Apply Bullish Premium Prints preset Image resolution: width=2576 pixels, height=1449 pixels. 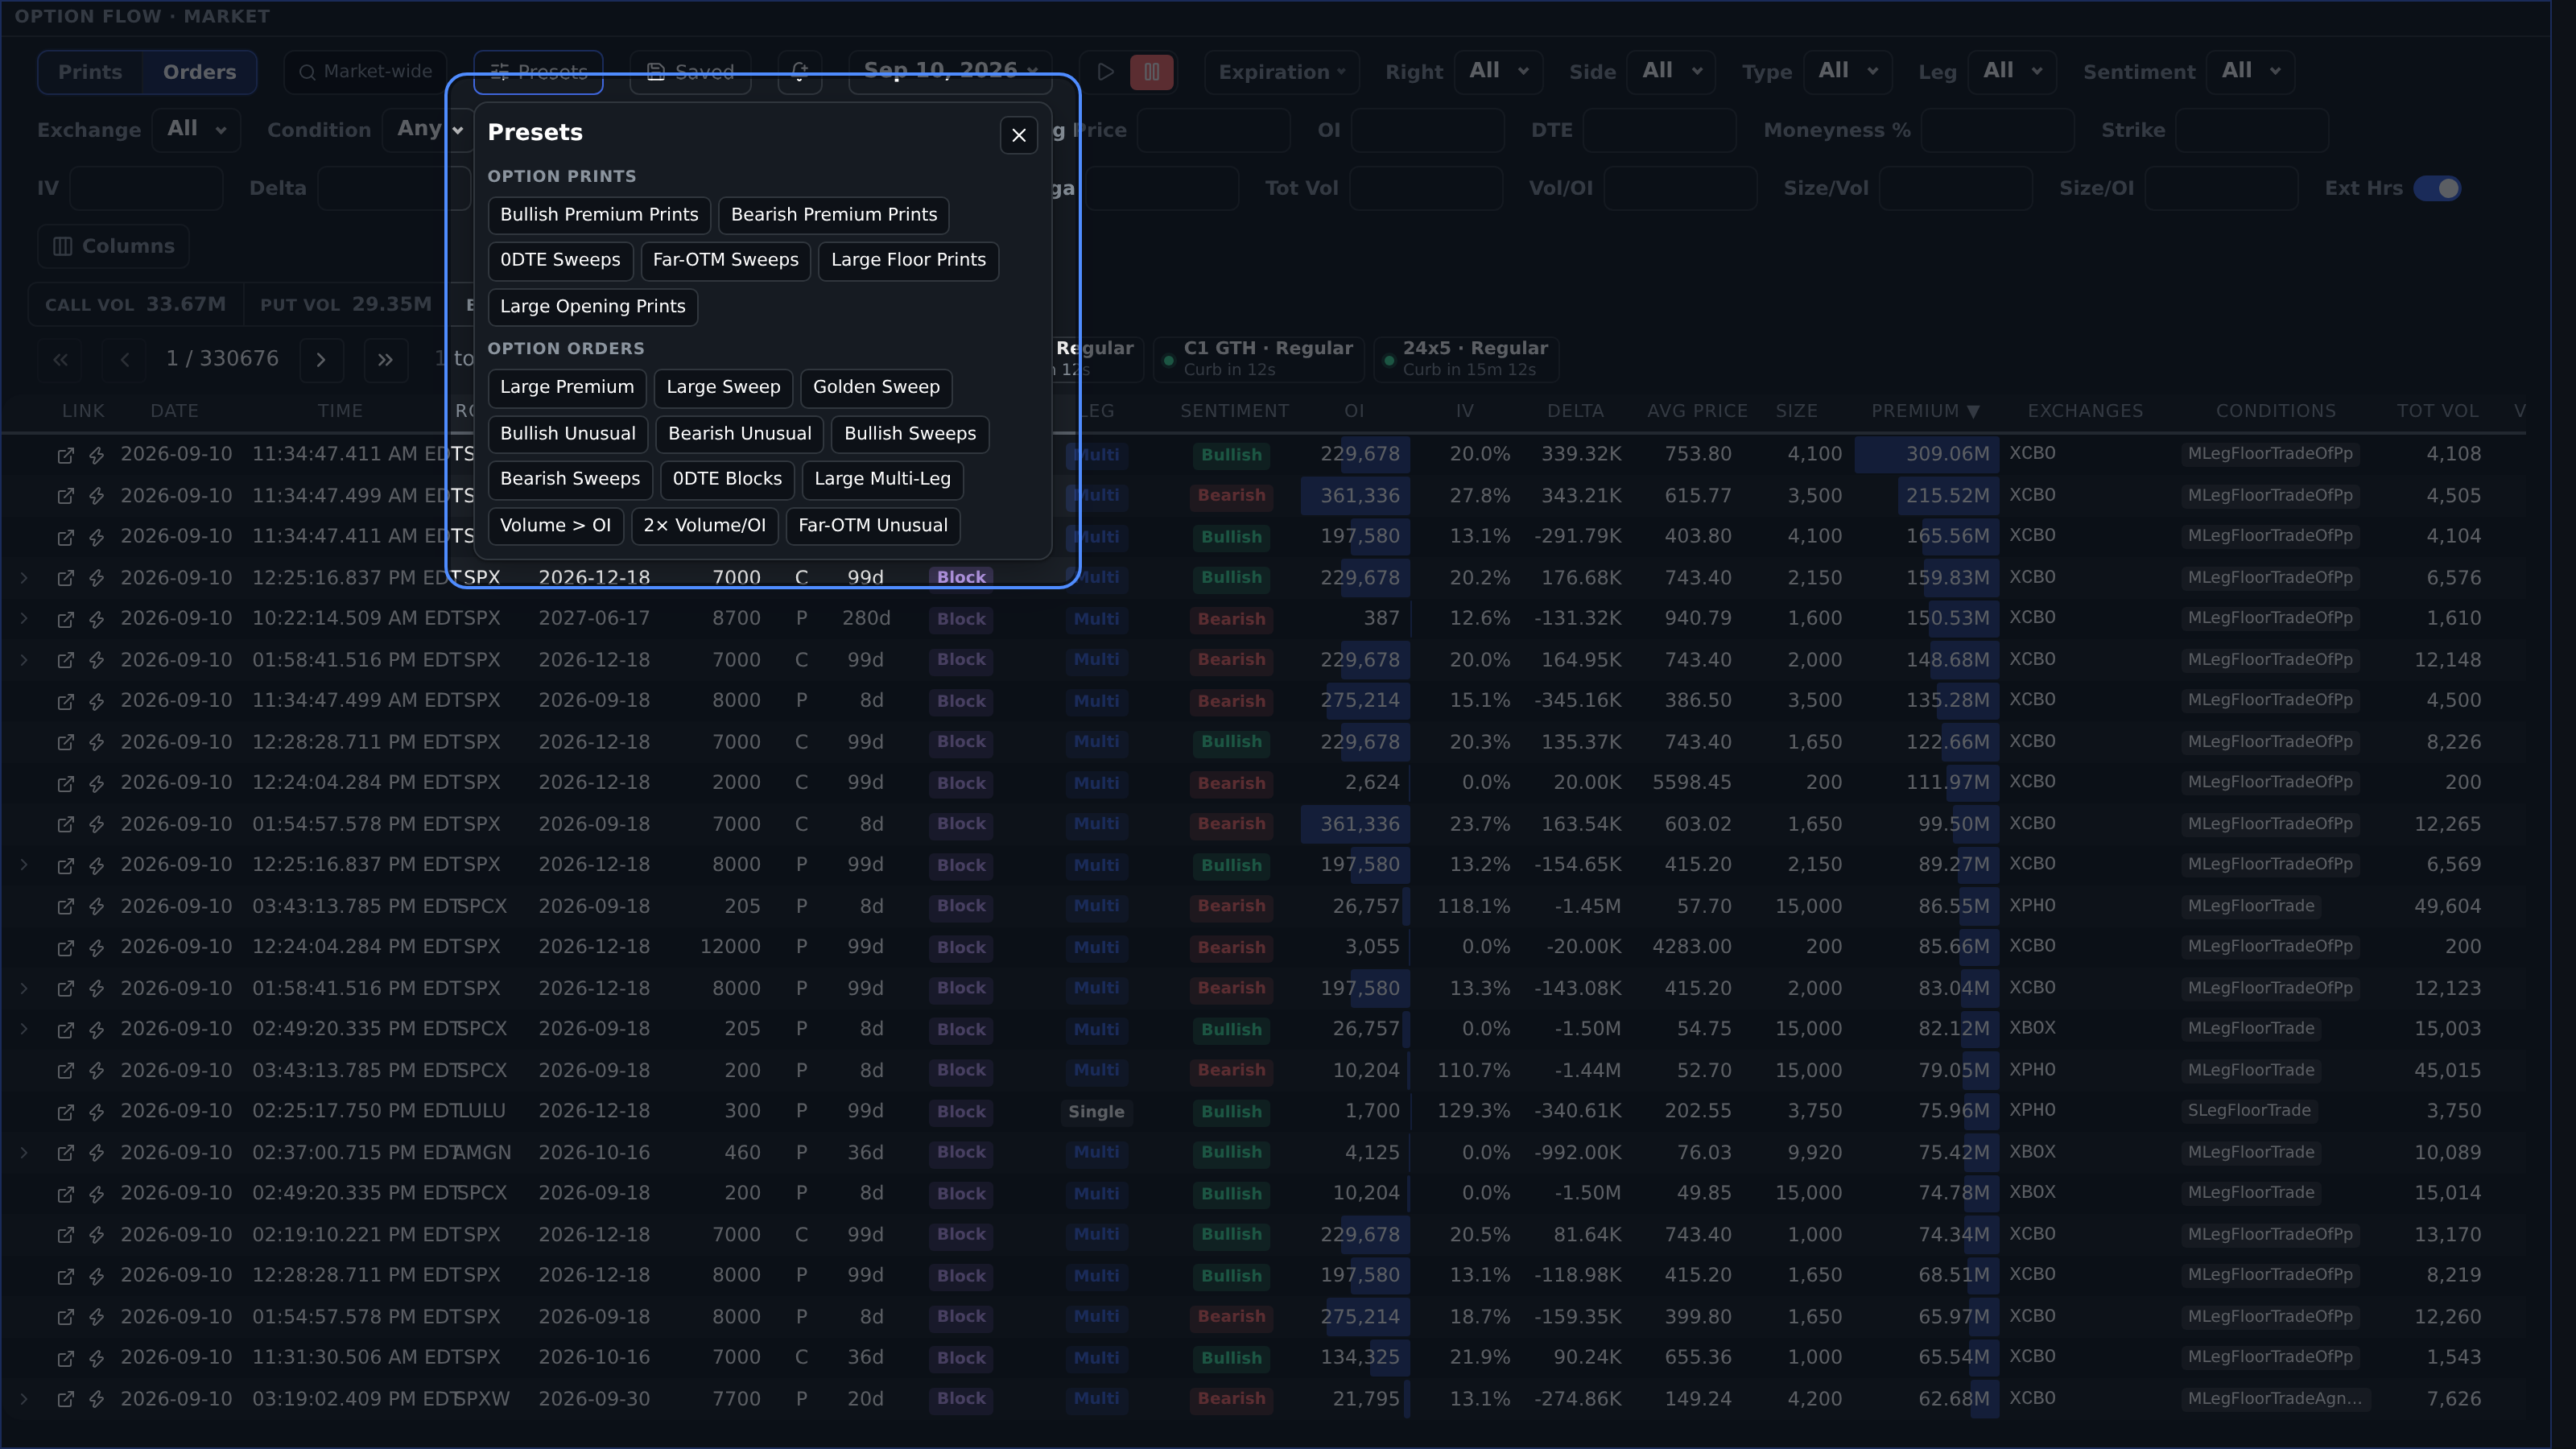pyautogui.click(x=599, y=215)
